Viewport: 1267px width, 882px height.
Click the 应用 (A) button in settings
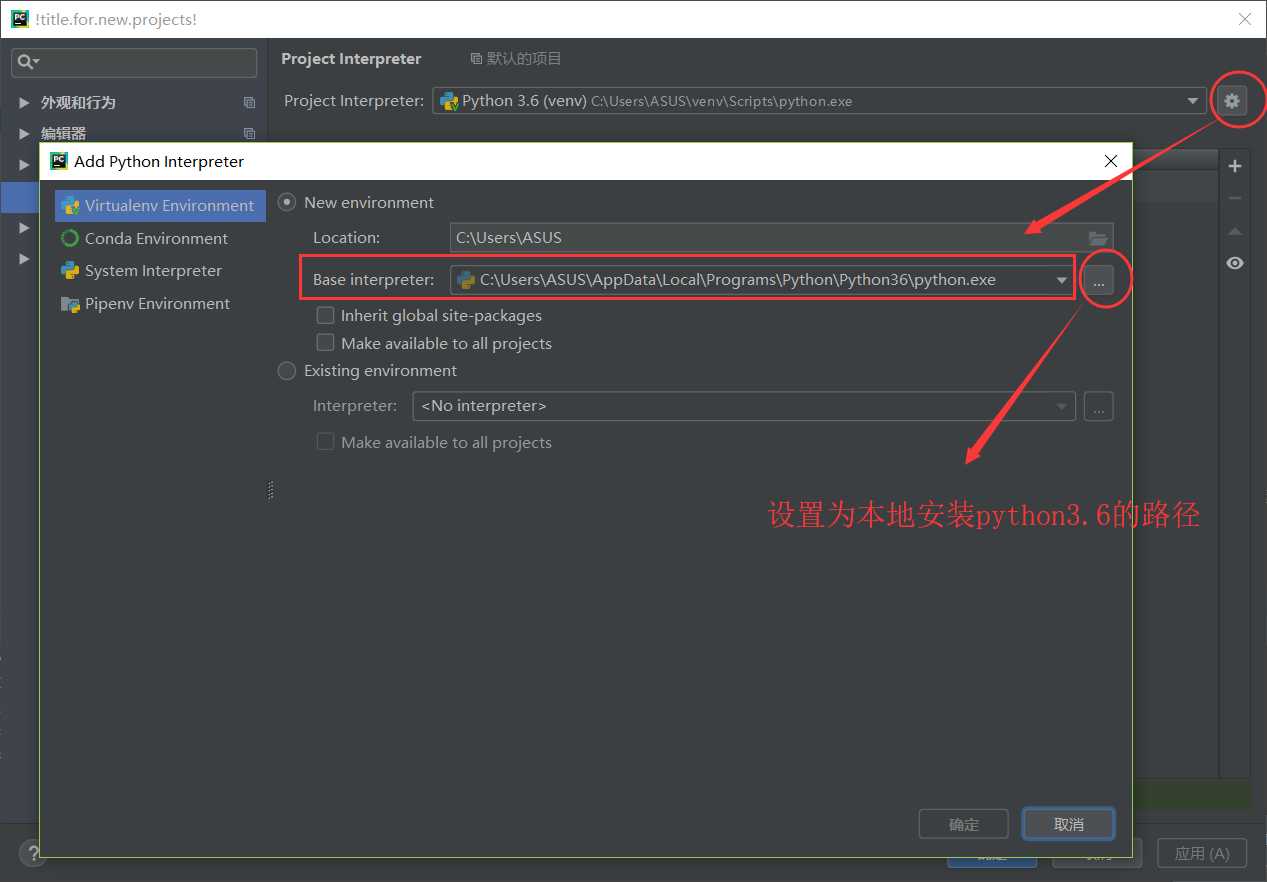(1202, 853)
